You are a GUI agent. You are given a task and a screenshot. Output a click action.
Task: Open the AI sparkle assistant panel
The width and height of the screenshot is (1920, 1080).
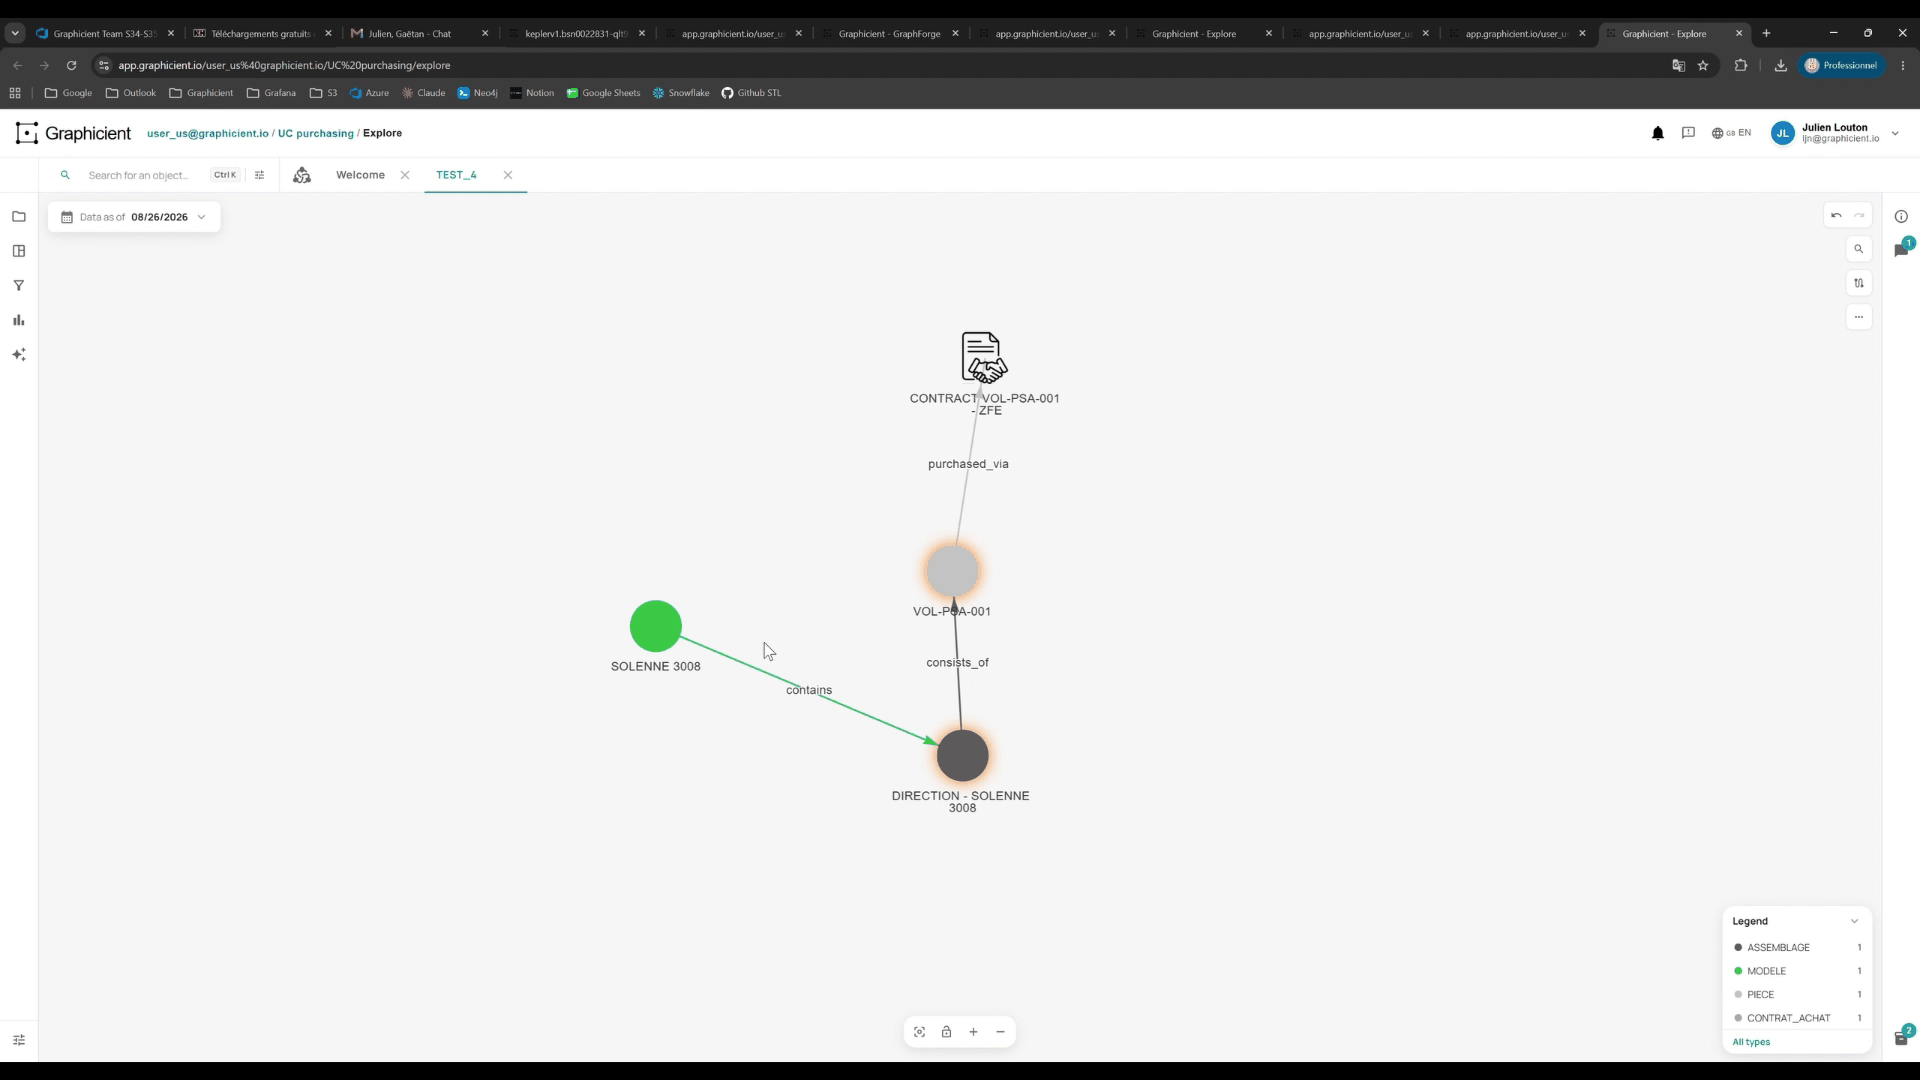click(x=19, y=355)
